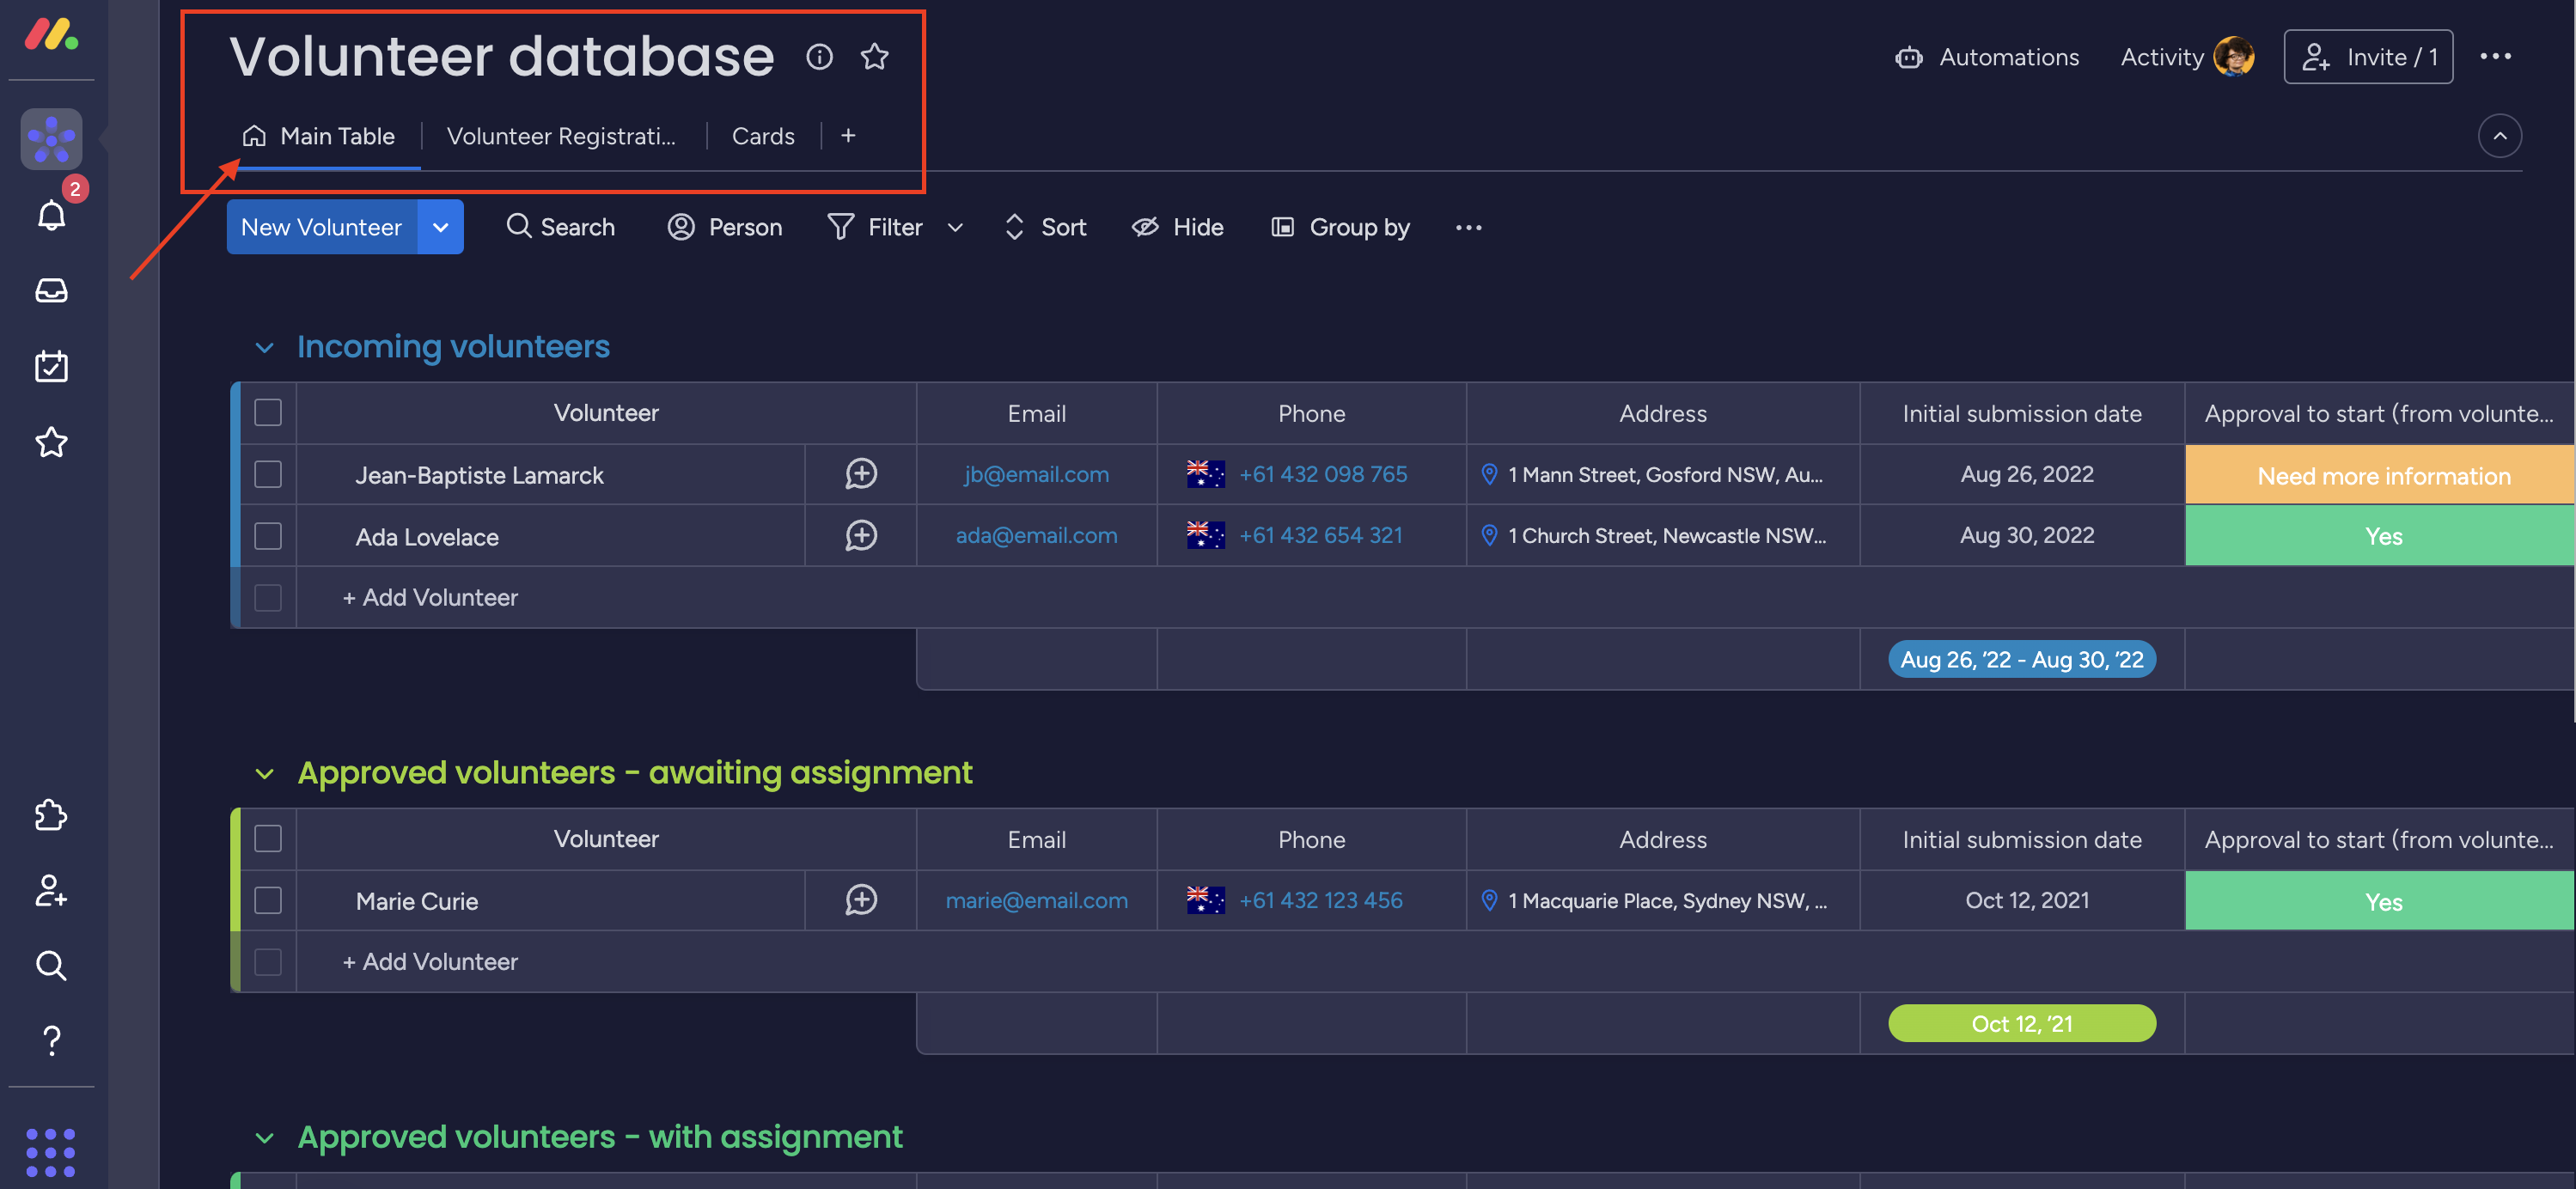
Task: Open New Volunteer dropdown arrow
Action: (440, 227)
